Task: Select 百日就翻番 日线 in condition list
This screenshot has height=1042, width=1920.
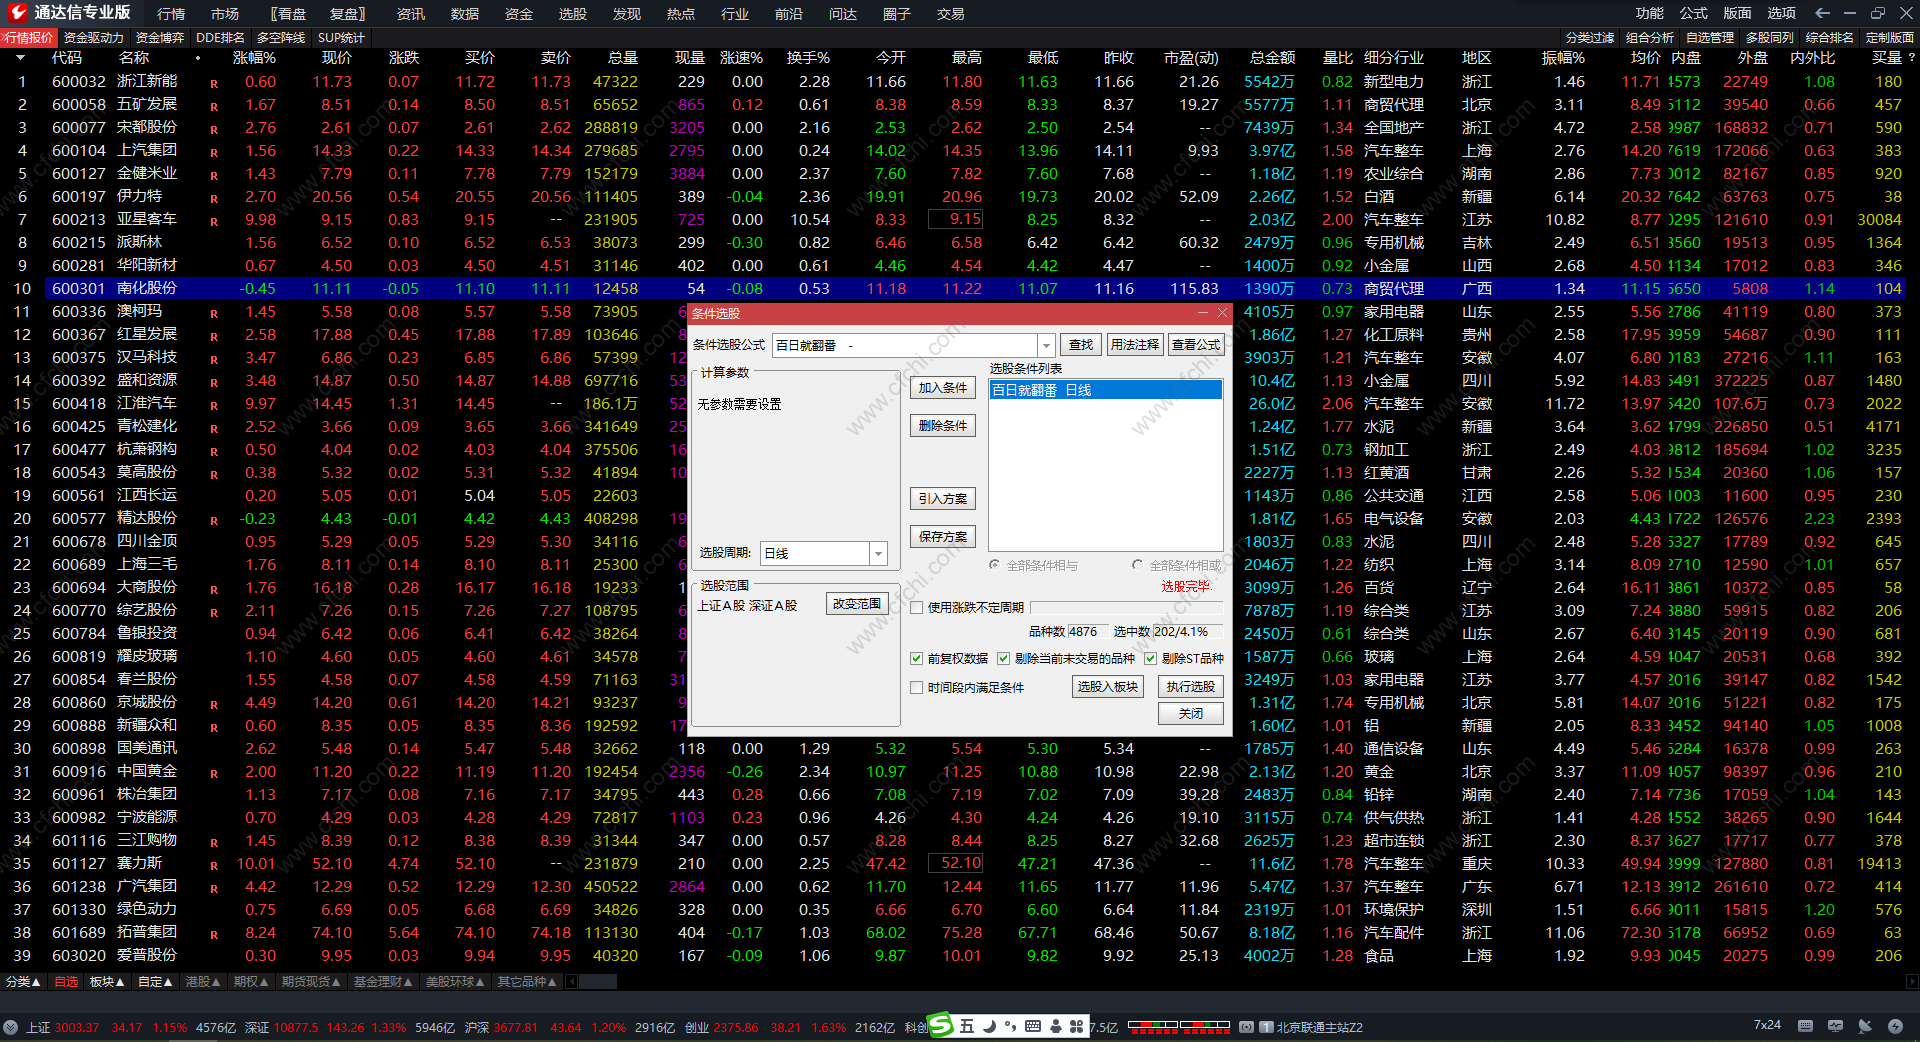Action: point(1104,390)
